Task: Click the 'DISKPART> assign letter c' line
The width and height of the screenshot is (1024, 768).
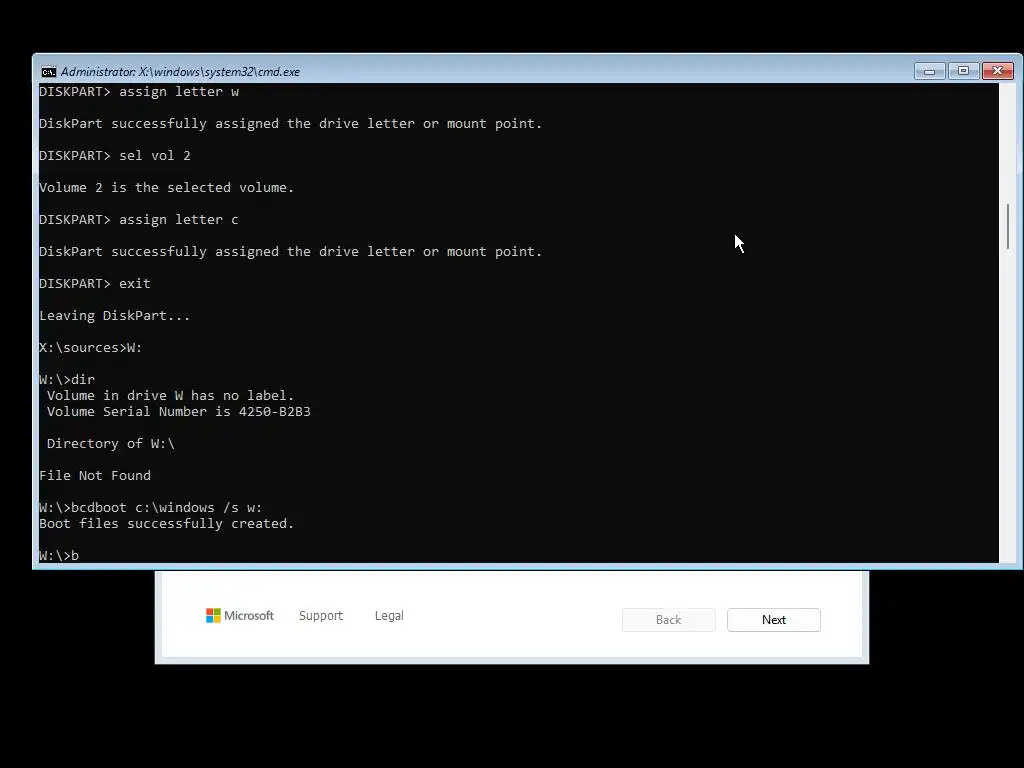Action: (x=139, y=219)
